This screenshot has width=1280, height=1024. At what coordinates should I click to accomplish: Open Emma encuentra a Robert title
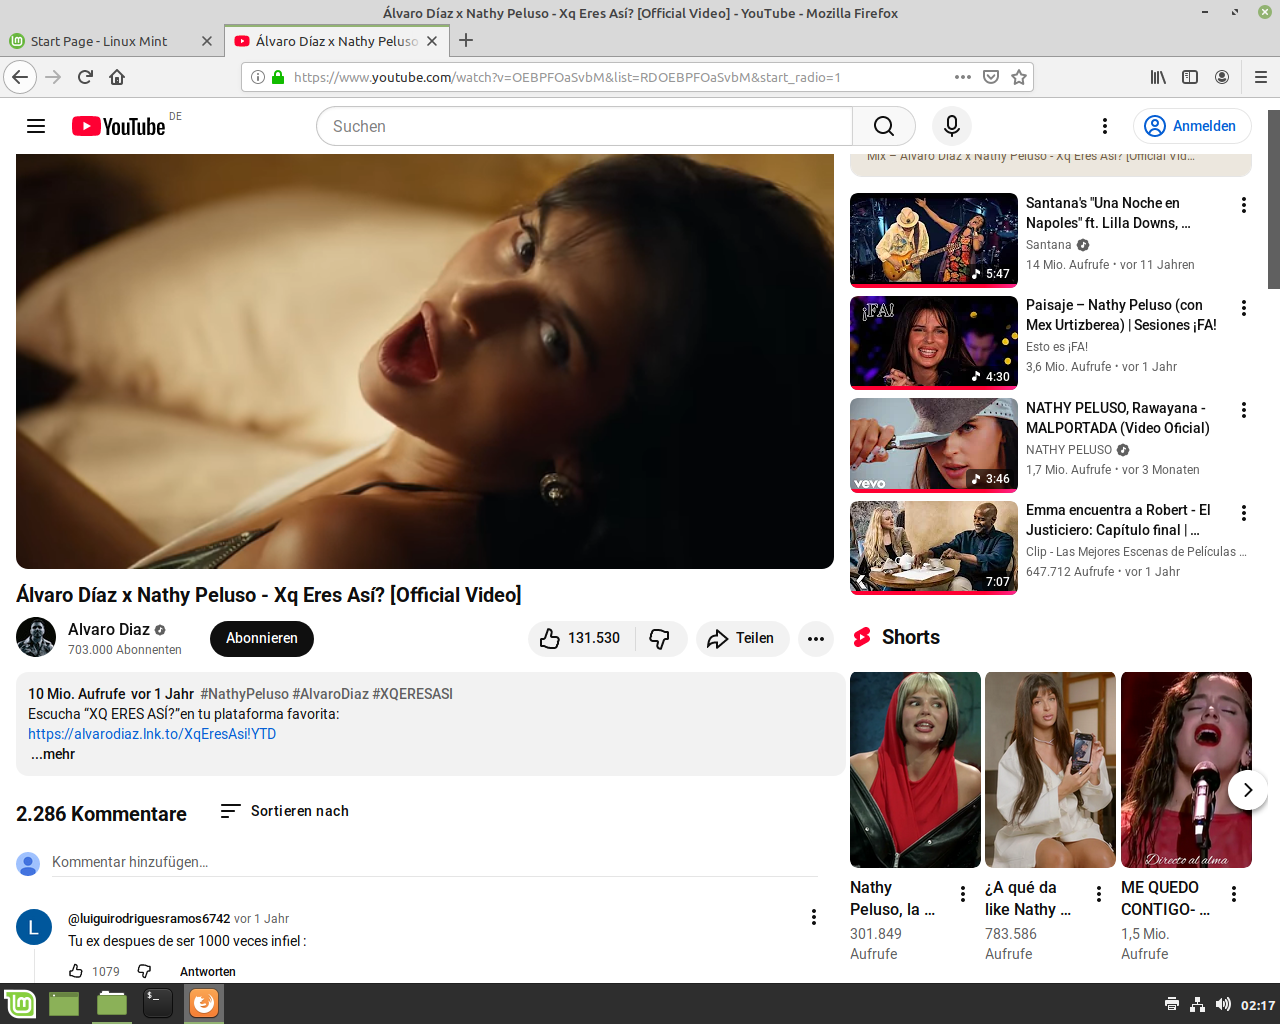tap(1118, 520)
